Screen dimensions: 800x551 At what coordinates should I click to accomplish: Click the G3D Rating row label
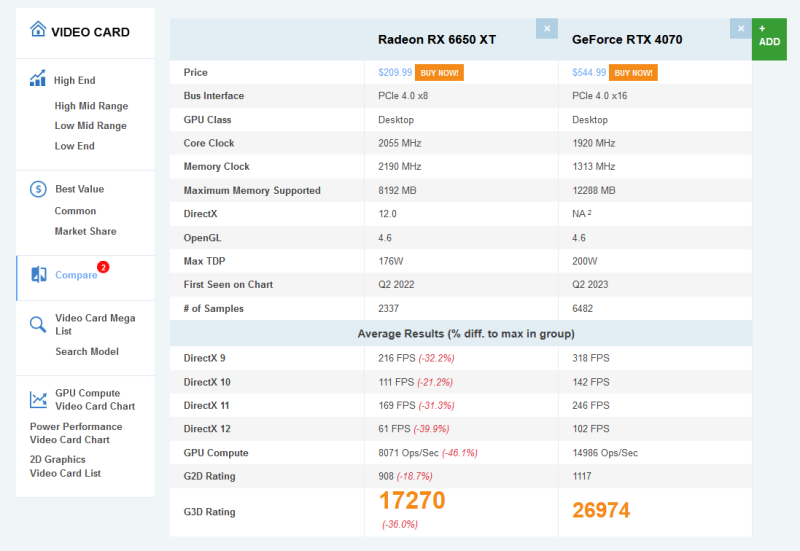[x=209, y=512]
